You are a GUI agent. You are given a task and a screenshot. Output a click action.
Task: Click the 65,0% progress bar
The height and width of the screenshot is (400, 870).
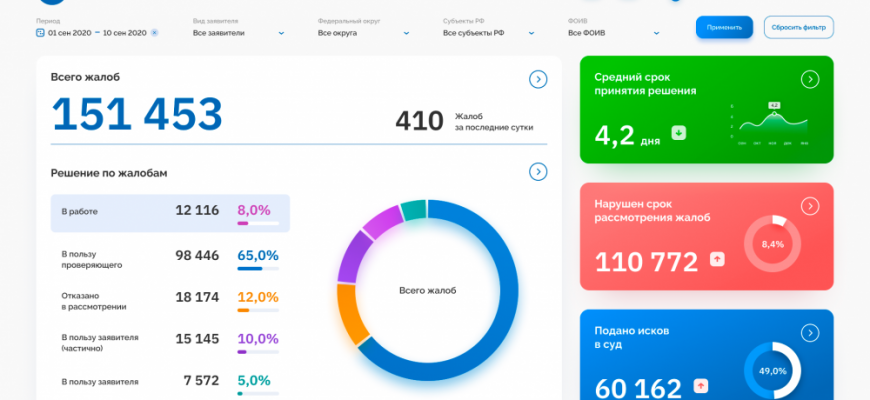point(257,269)
